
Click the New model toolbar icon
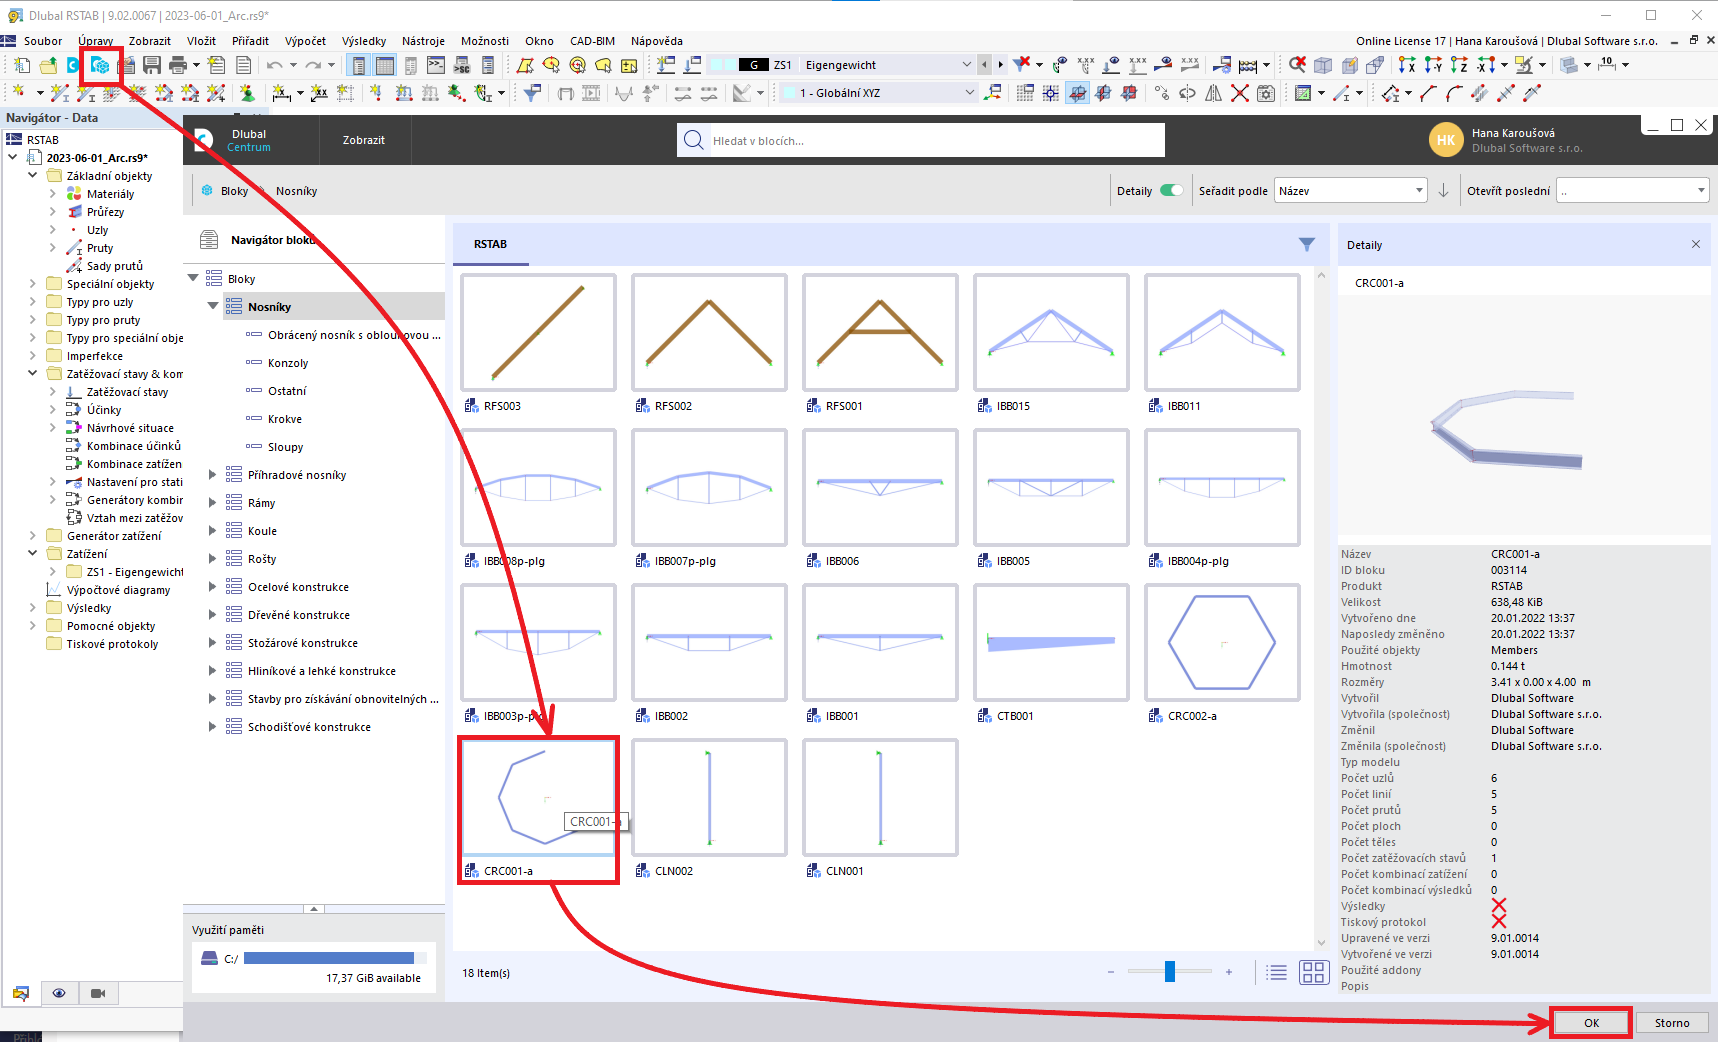point(22,65)
